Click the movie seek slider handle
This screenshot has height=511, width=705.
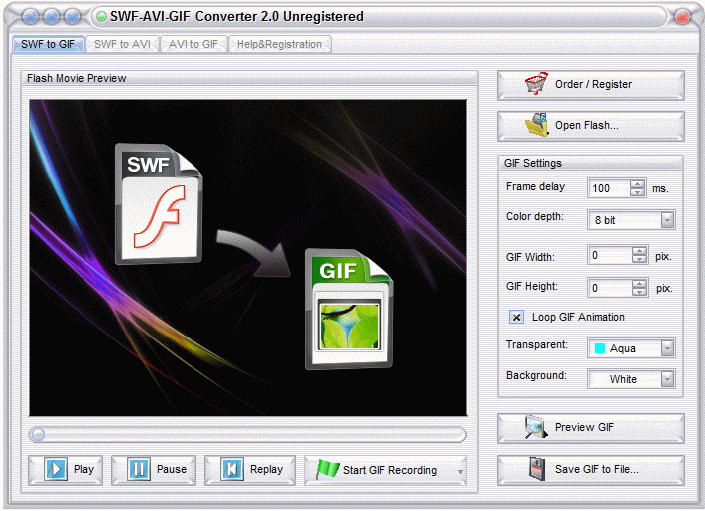[38, 435]
